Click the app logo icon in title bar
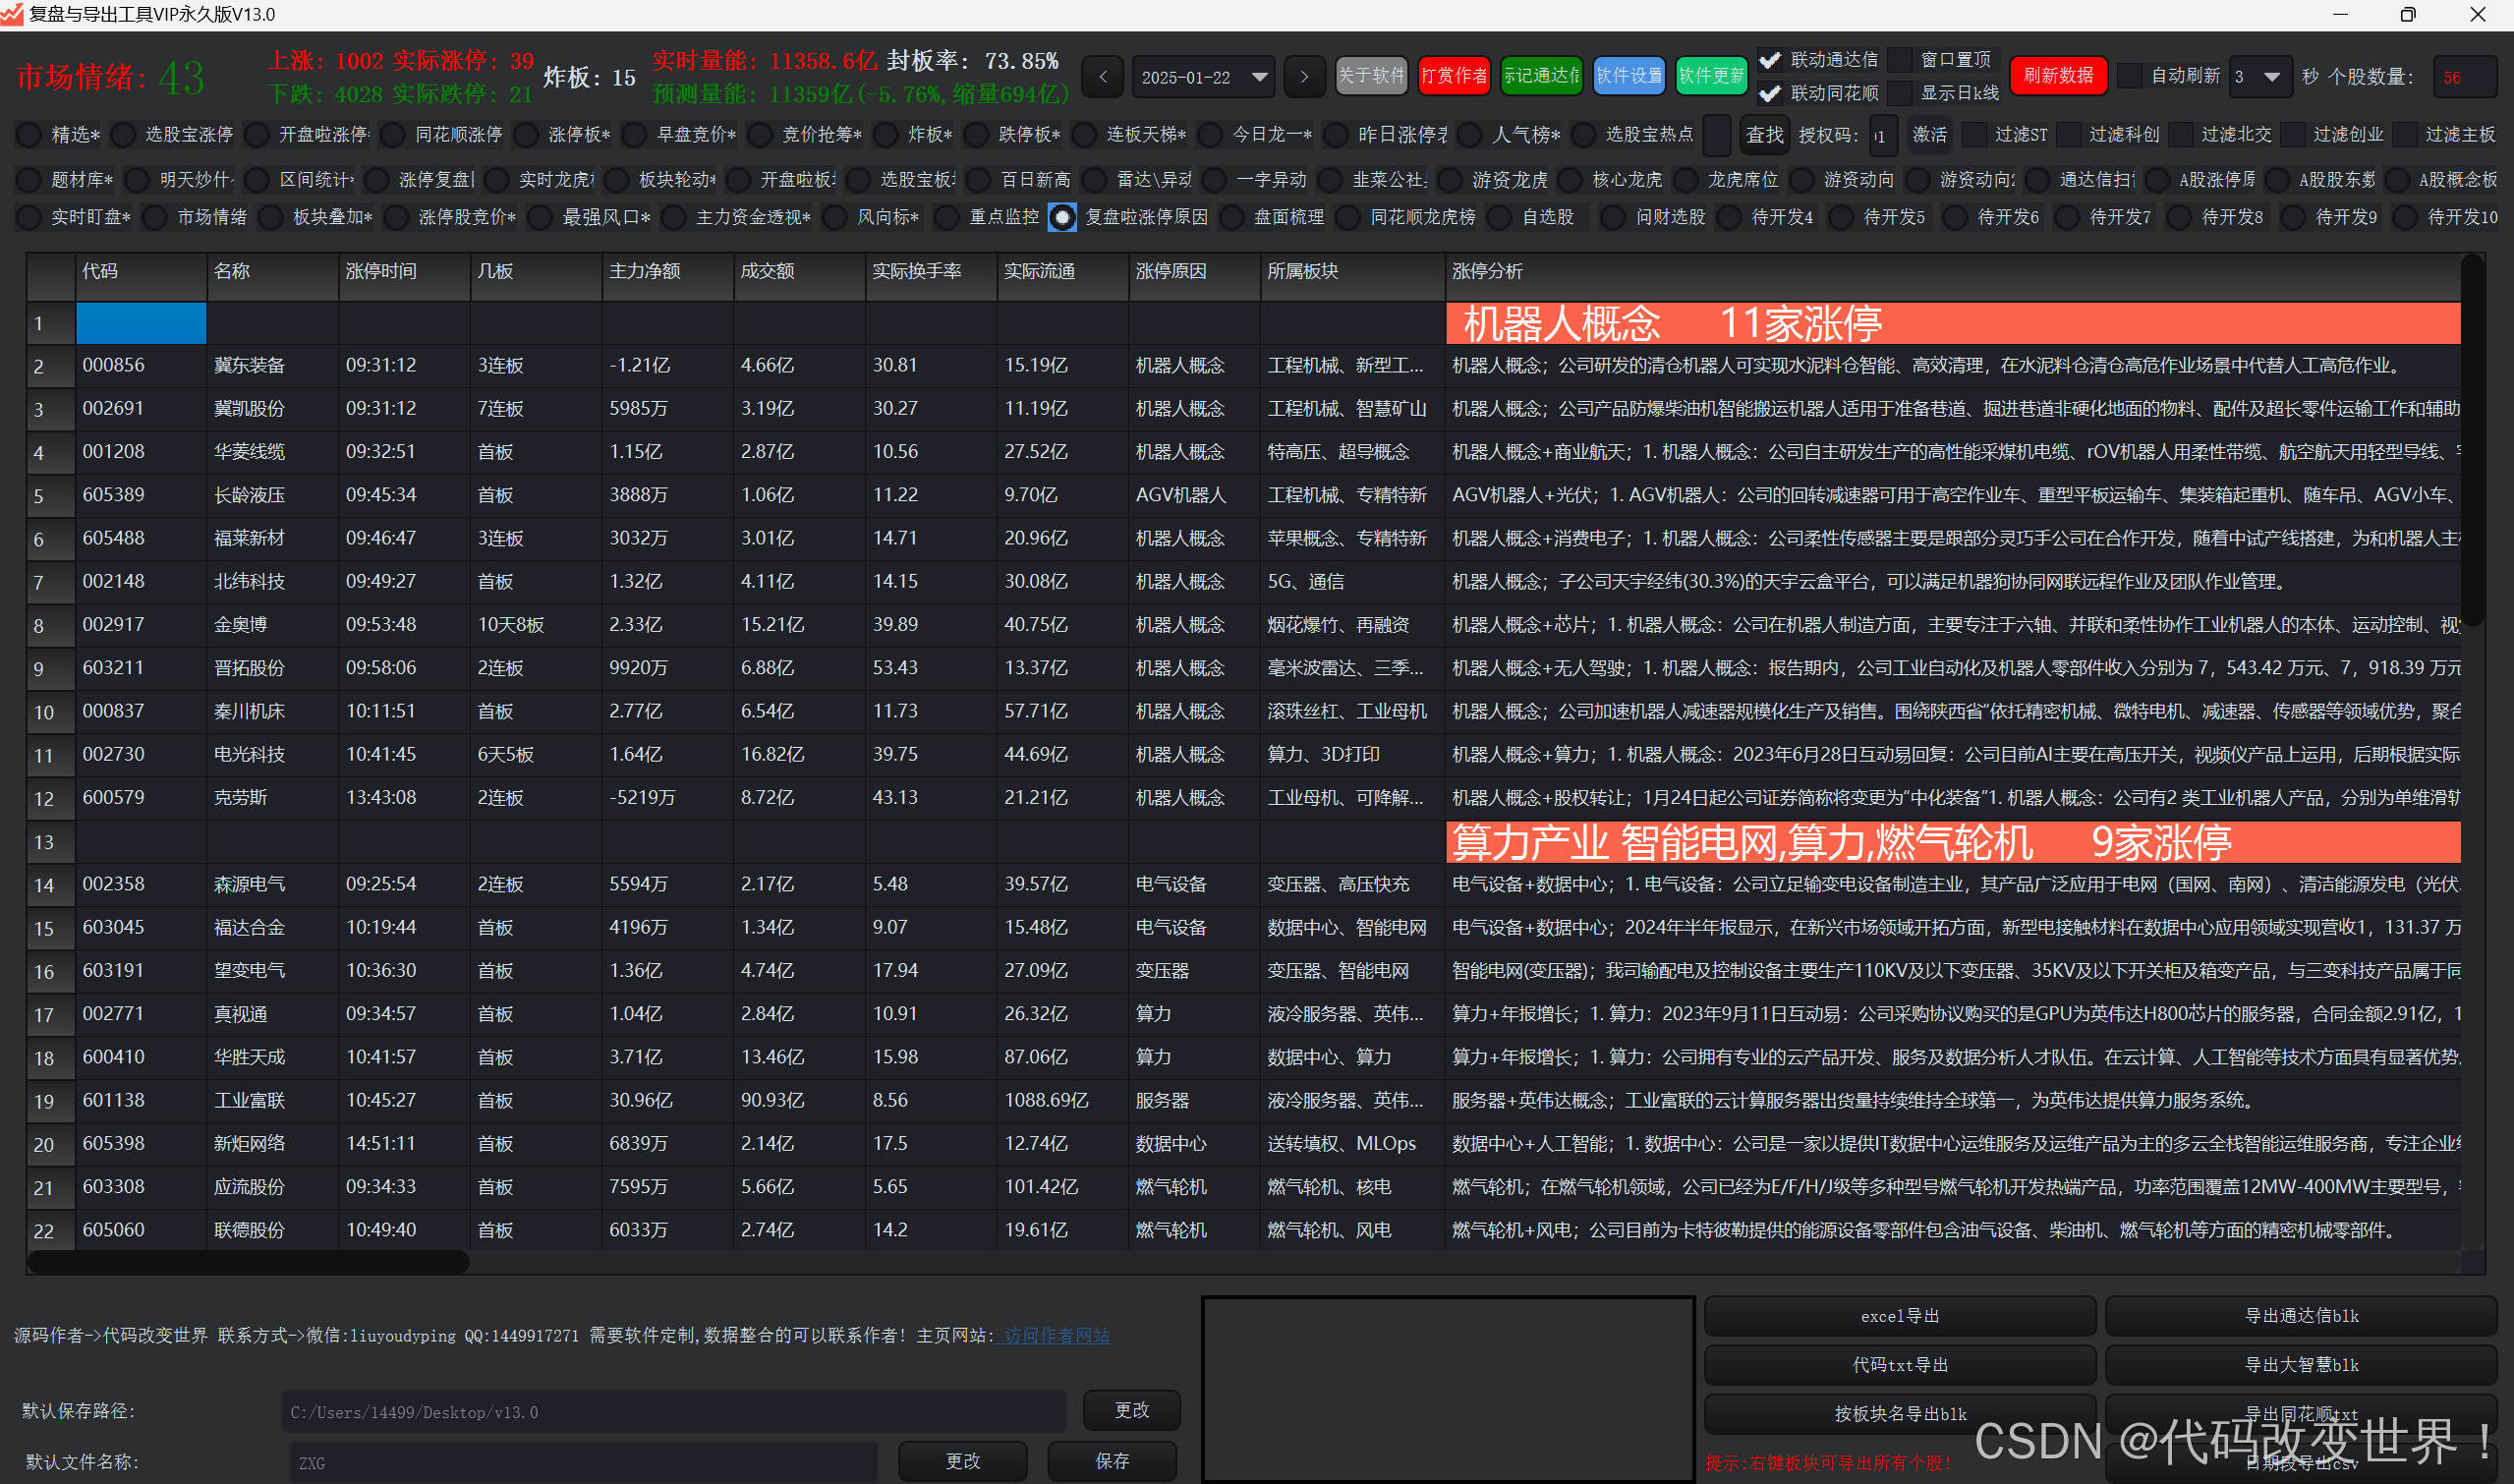This screenshot has width=2514, height=1484. [12, 14]
